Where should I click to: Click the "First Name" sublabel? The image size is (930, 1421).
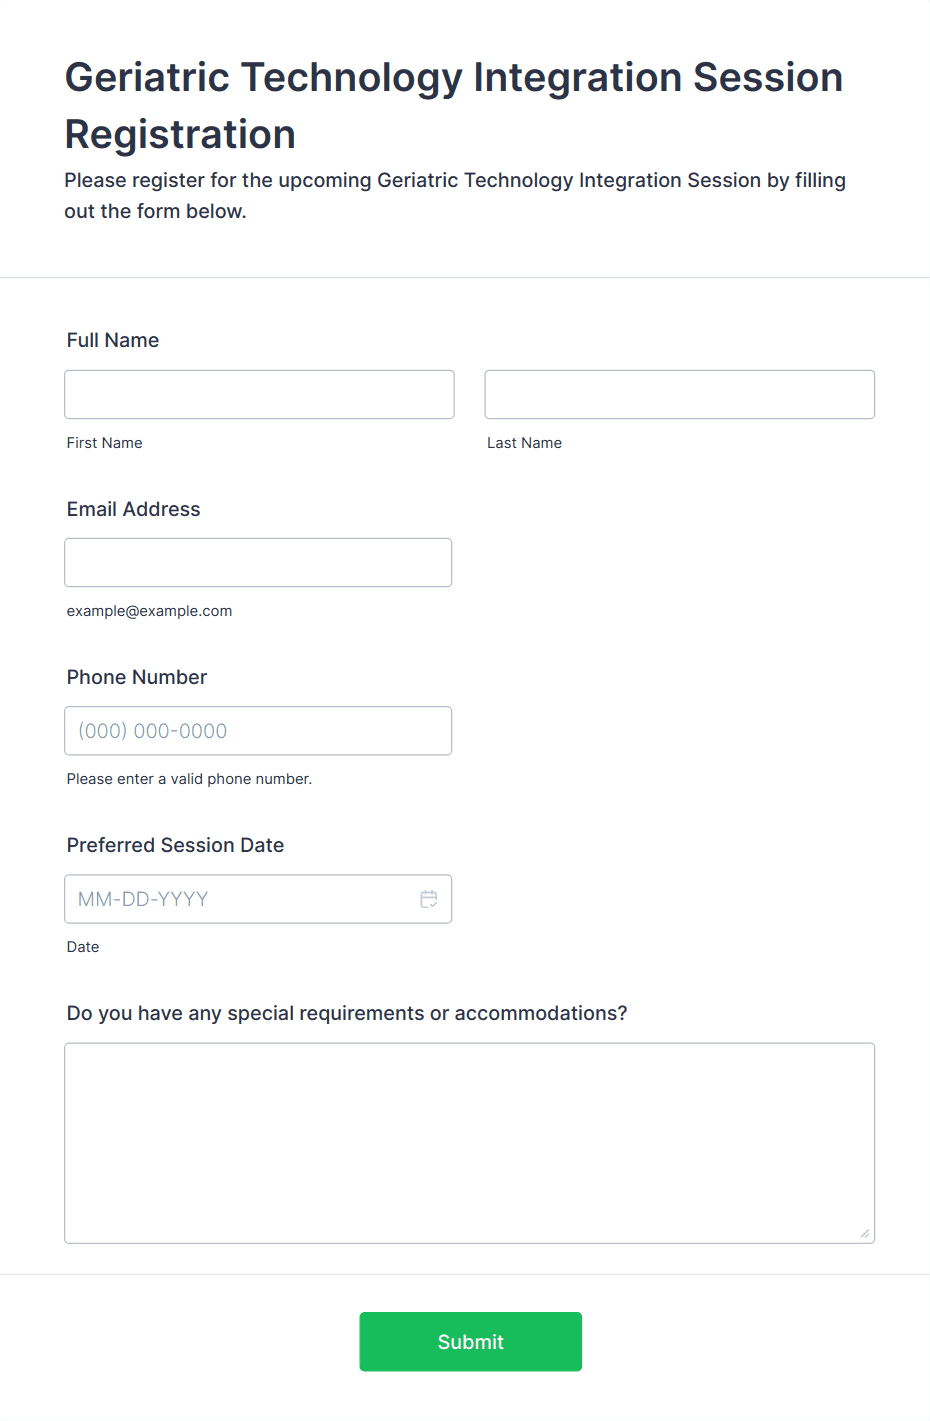coord(105,443)
